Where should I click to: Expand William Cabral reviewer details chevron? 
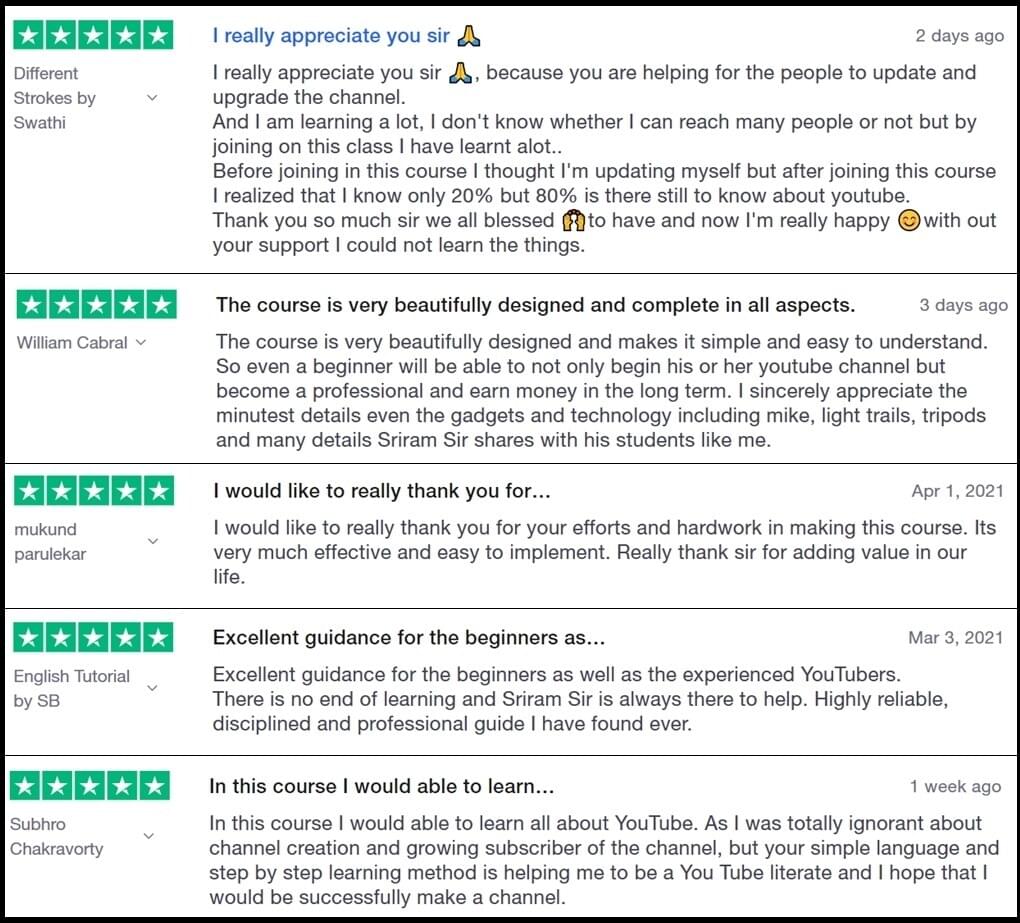[x=141, y=343]
